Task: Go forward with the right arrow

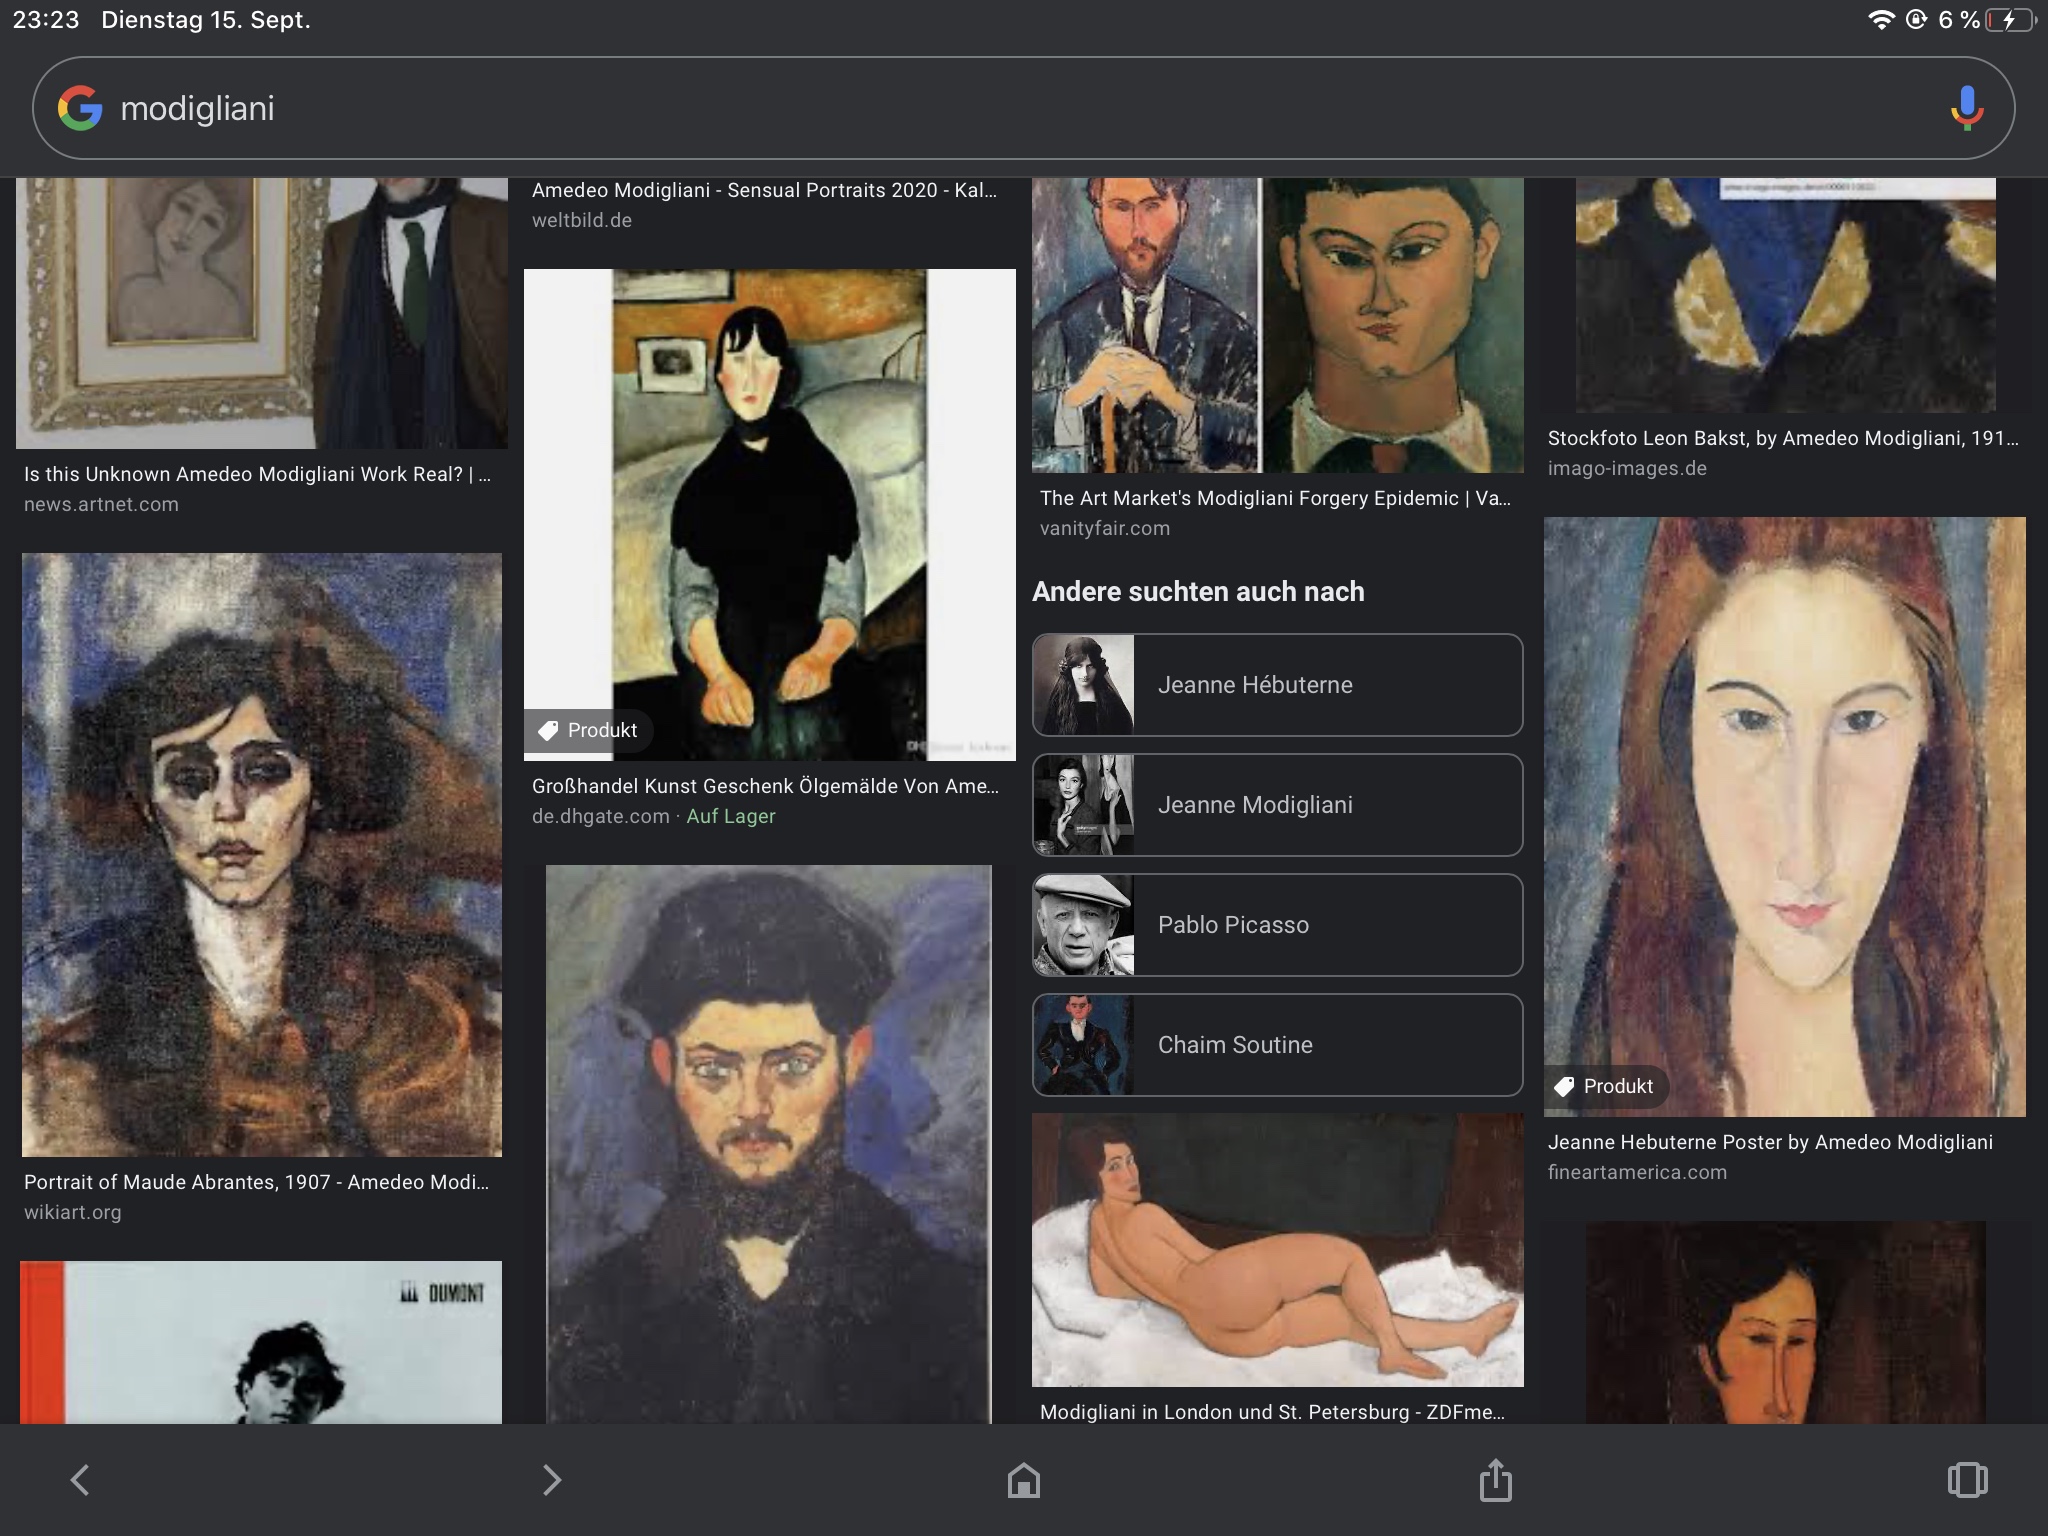Action: (x=551, y=1480)
